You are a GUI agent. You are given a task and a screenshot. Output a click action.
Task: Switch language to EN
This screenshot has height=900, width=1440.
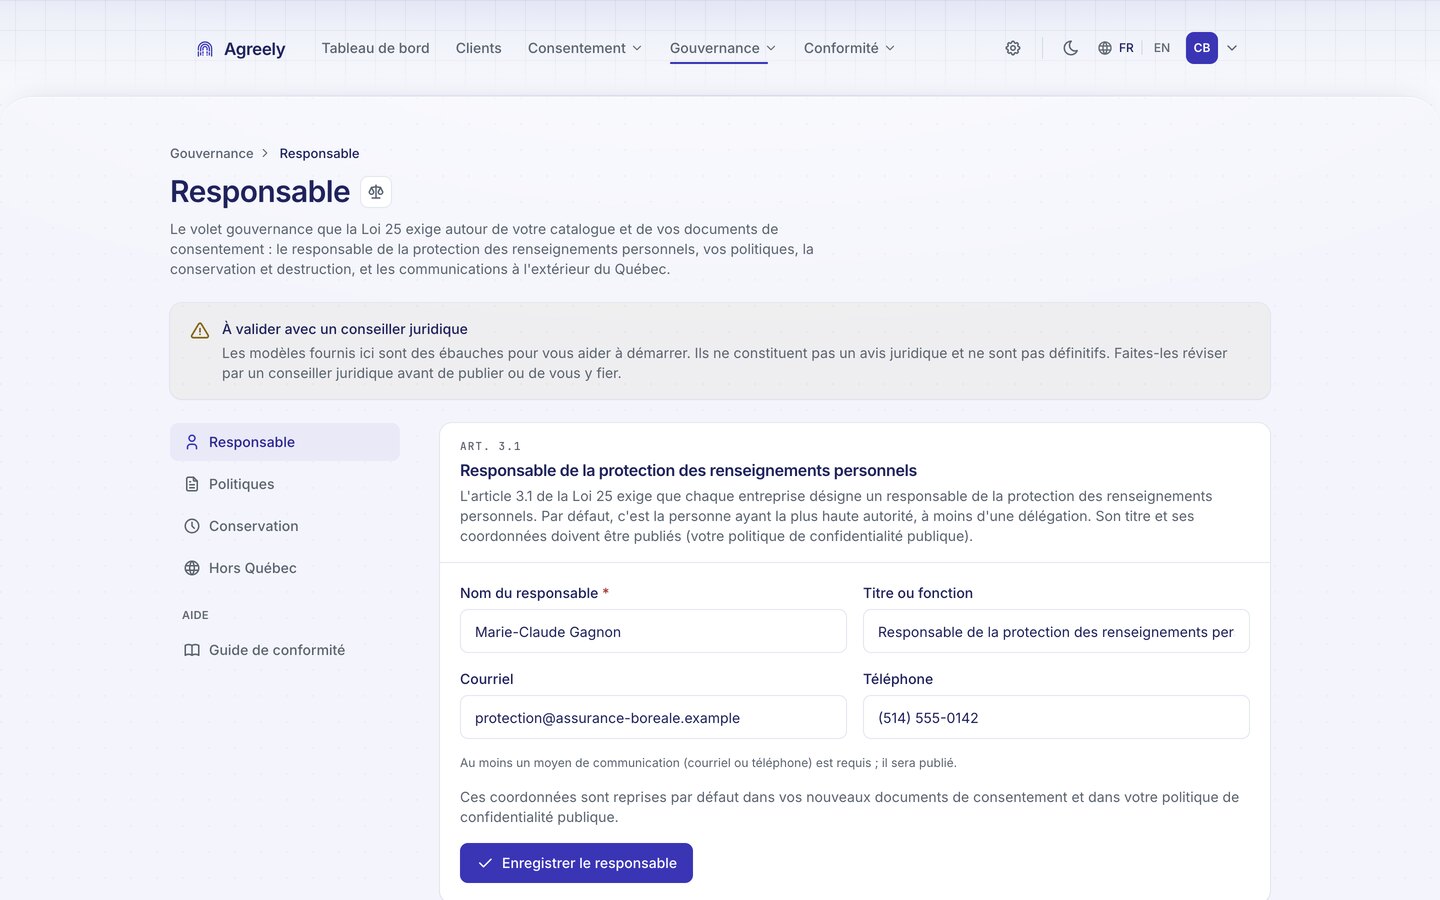pos(1162,48)
